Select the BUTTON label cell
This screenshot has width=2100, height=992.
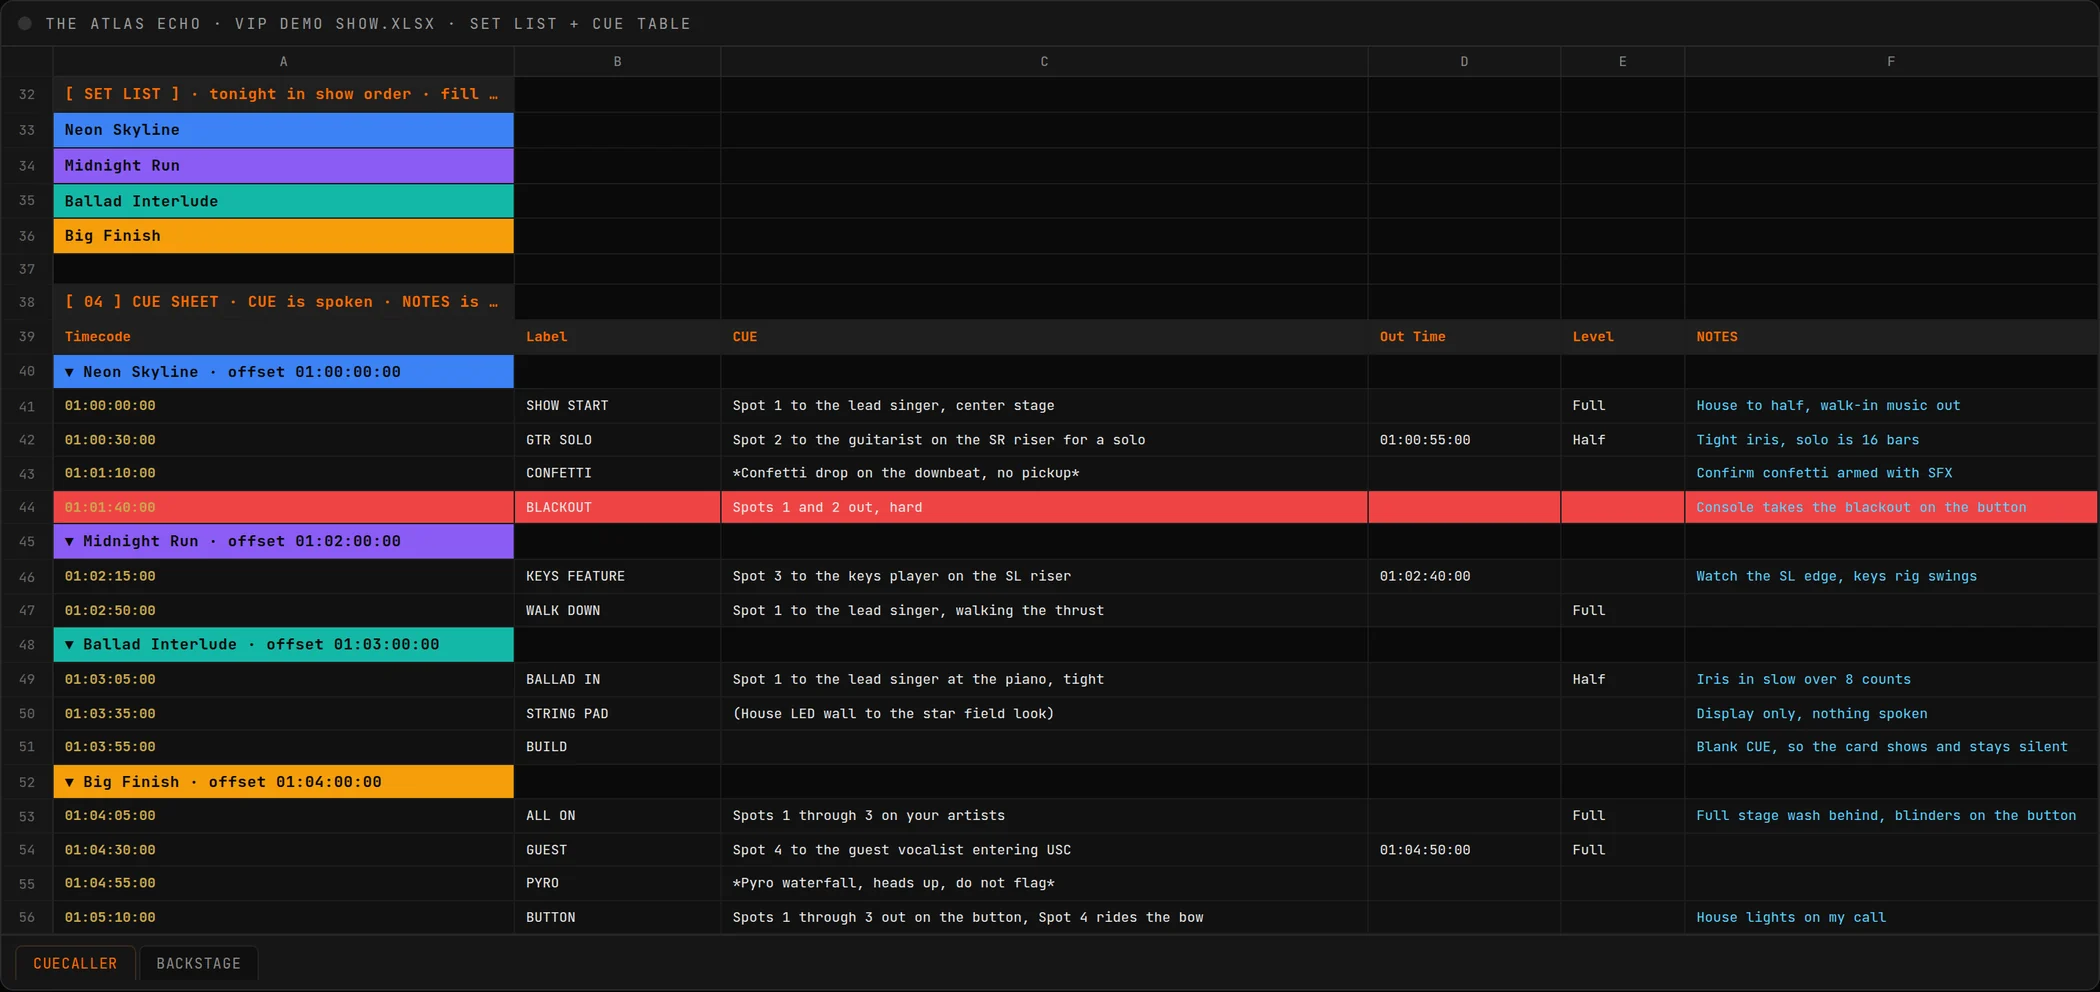(x=617, y=917)
